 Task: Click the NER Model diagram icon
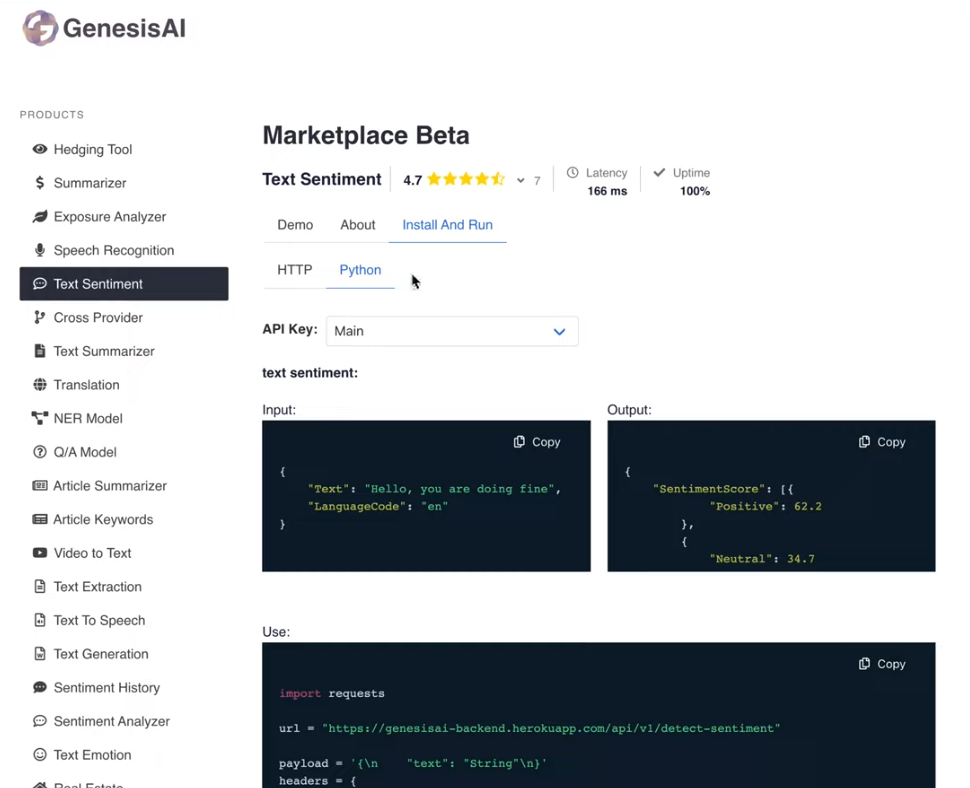pyautogui.click(x=40, y=418)
